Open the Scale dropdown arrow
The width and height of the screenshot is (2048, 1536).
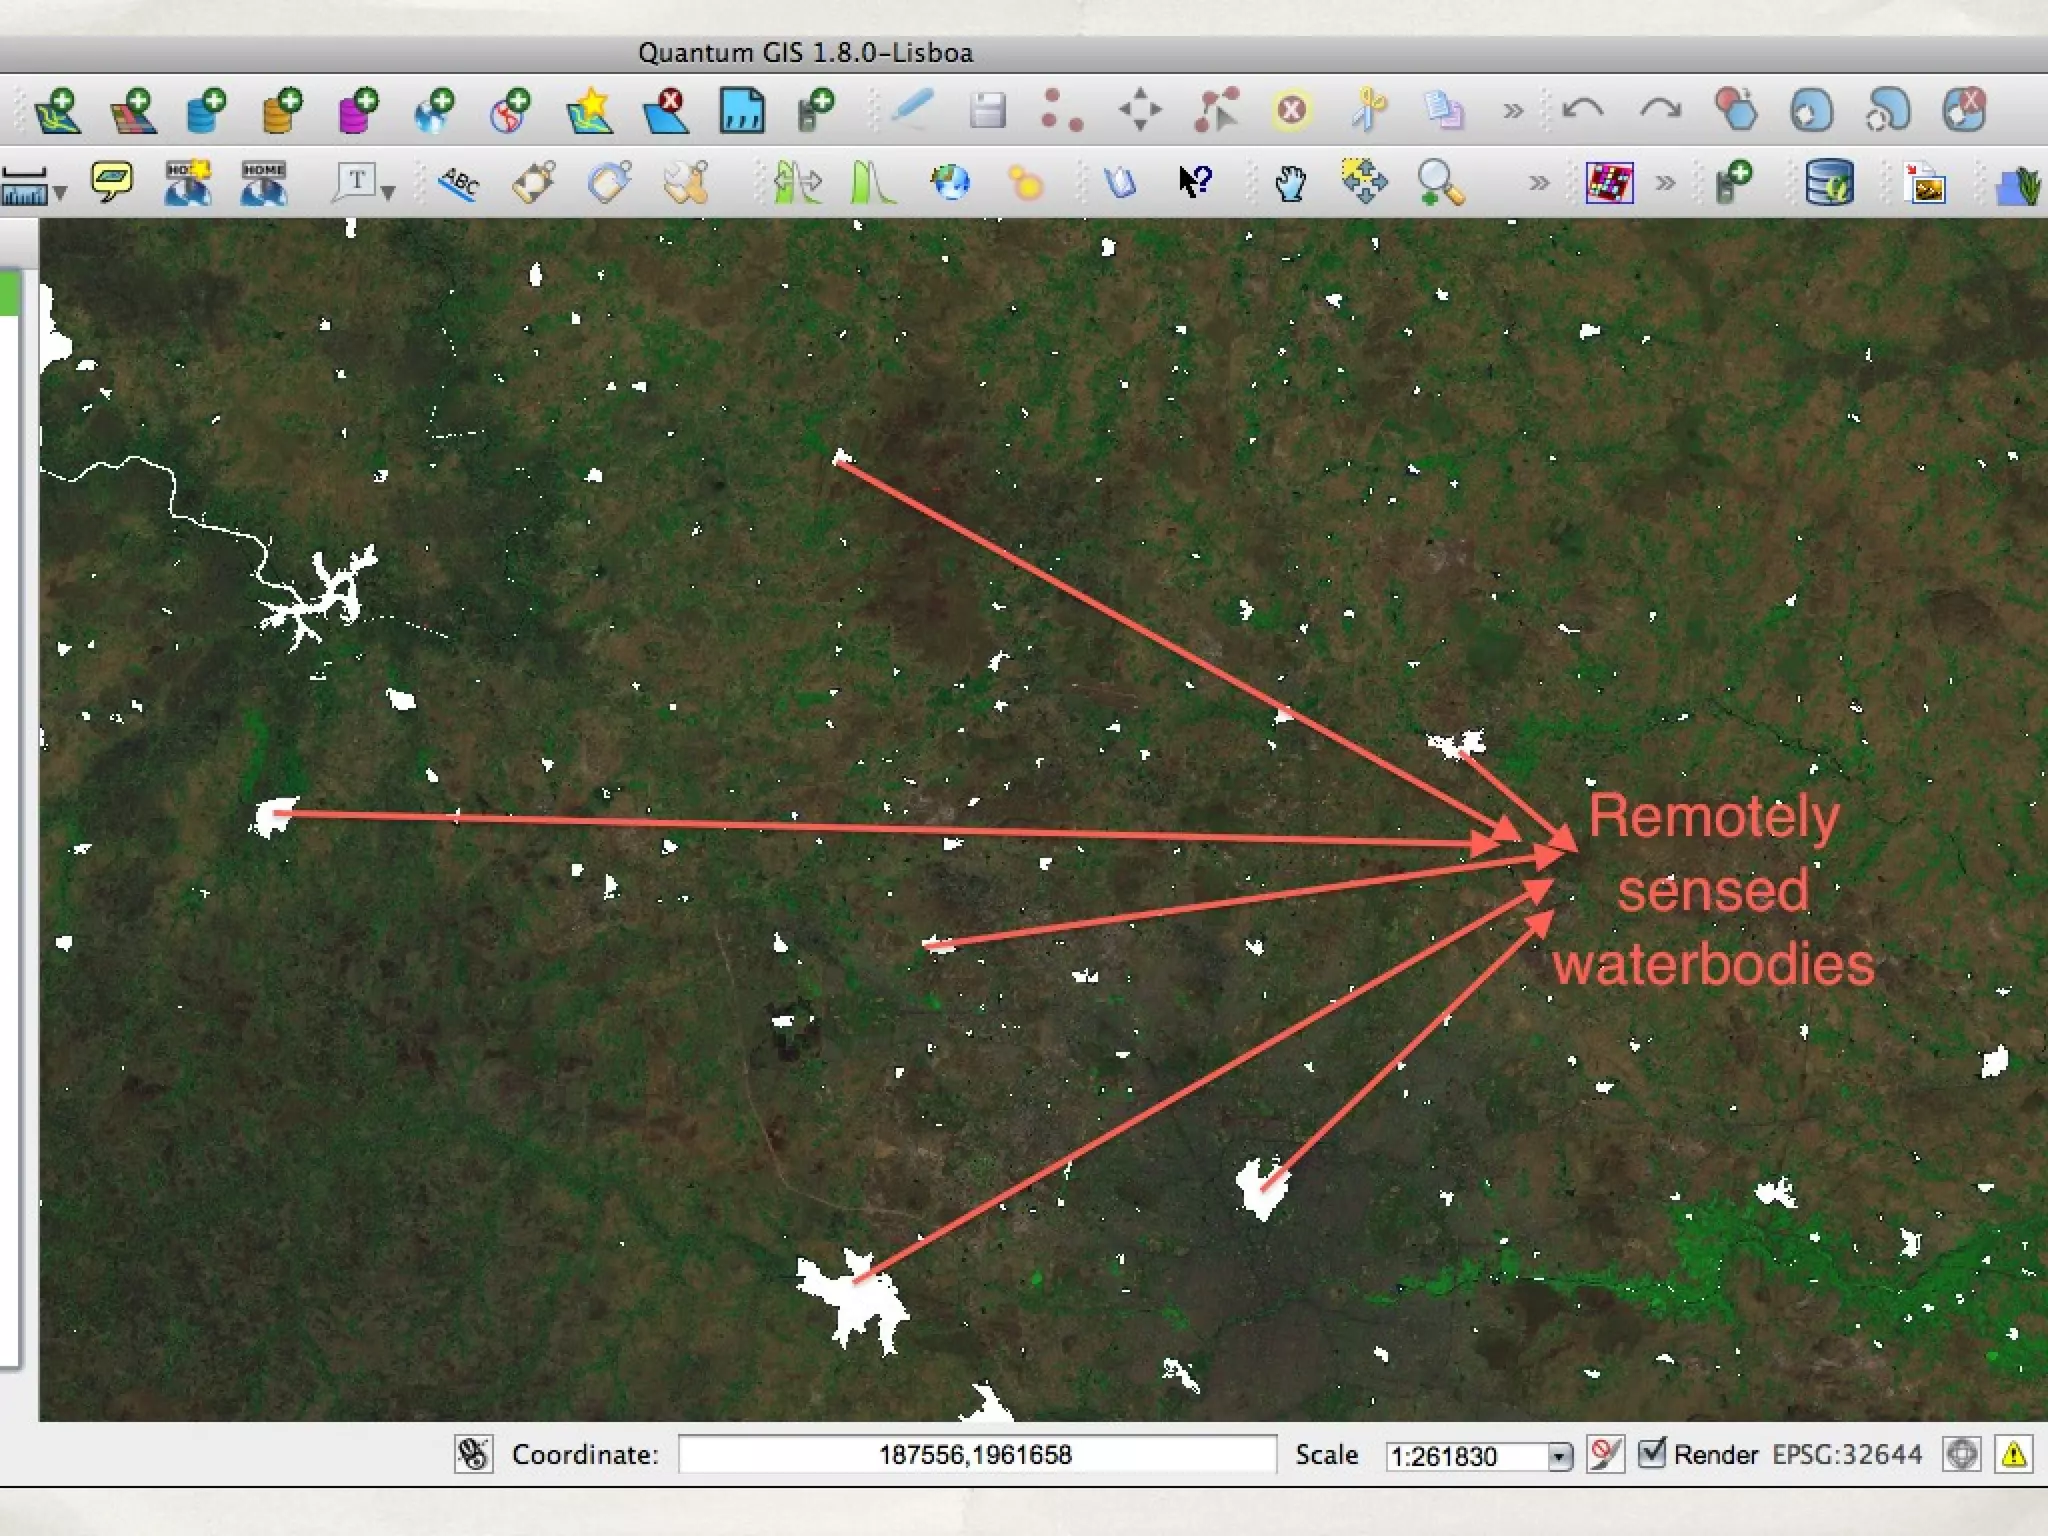click(1559, 1456)
